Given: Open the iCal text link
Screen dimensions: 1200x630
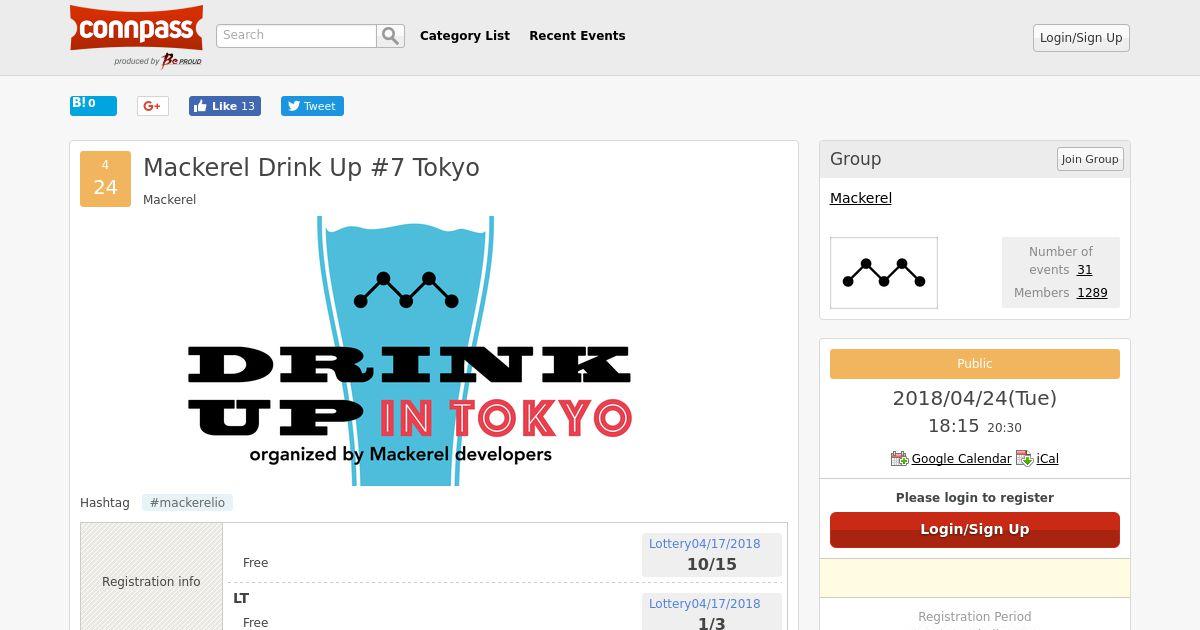Looking at the screenshot, I should click(1048, 459).
